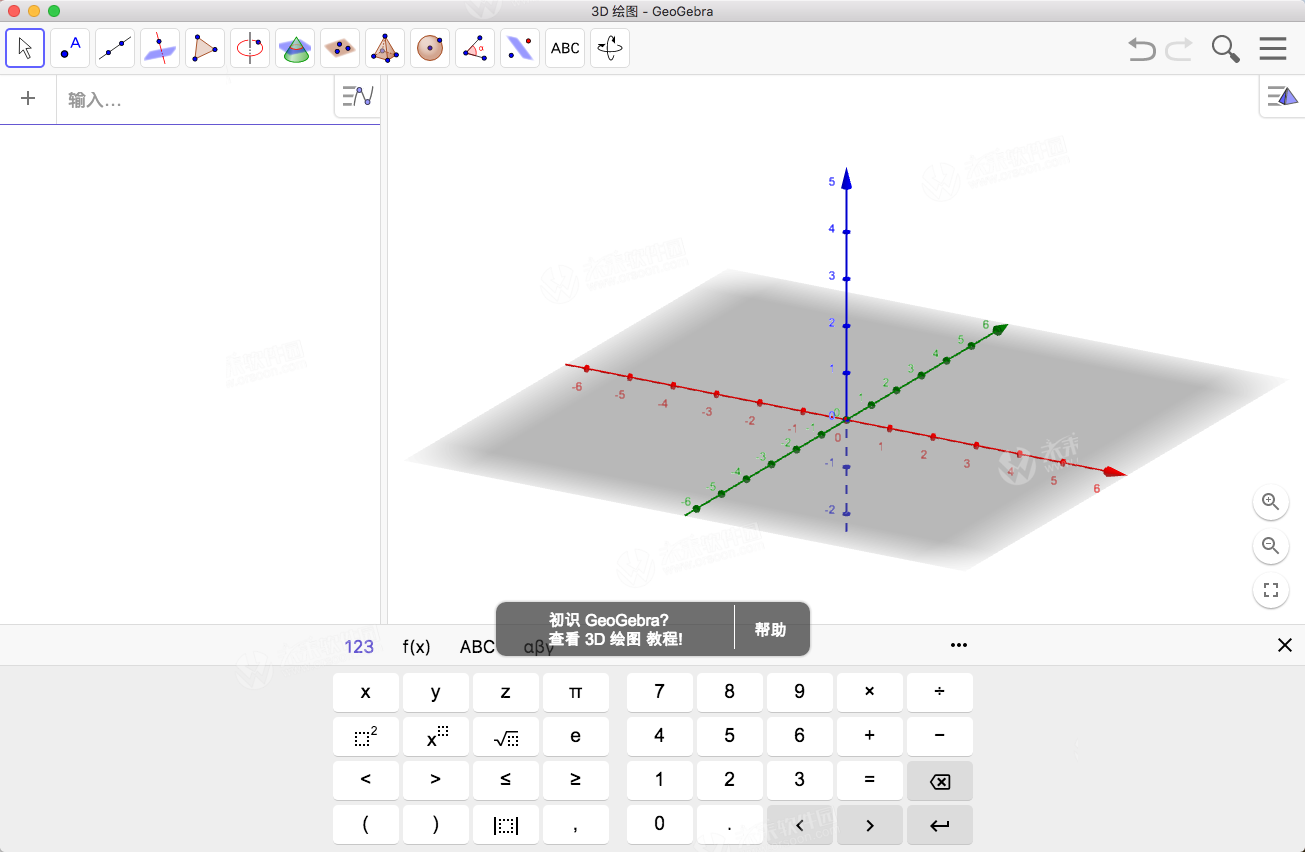Tap the number 3 key
The width and height of the screenshot is (1305, 852).
(x=800, y=780)
